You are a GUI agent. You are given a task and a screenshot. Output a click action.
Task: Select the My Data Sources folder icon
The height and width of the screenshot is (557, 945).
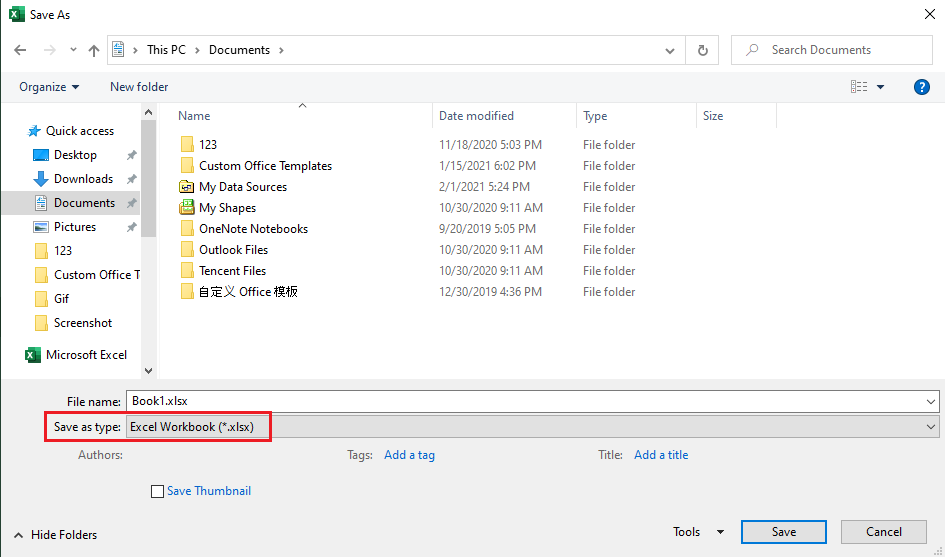click(x=187, y=186)
